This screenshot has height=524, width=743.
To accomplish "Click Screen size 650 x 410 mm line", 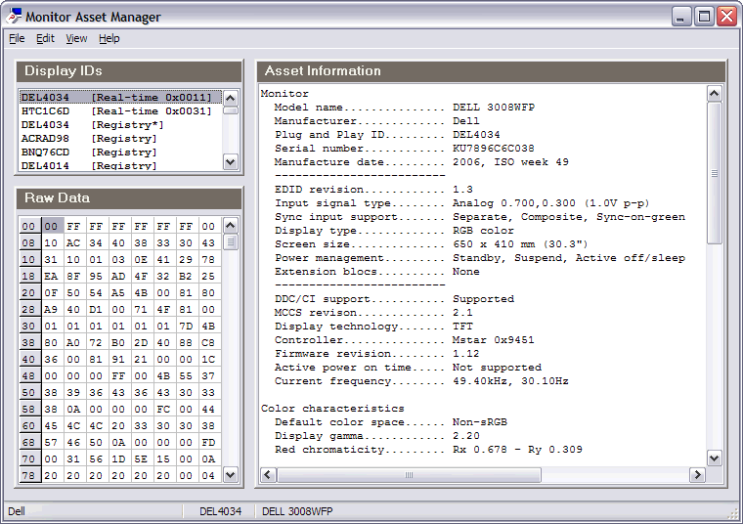I will click(x=431, y=244).
